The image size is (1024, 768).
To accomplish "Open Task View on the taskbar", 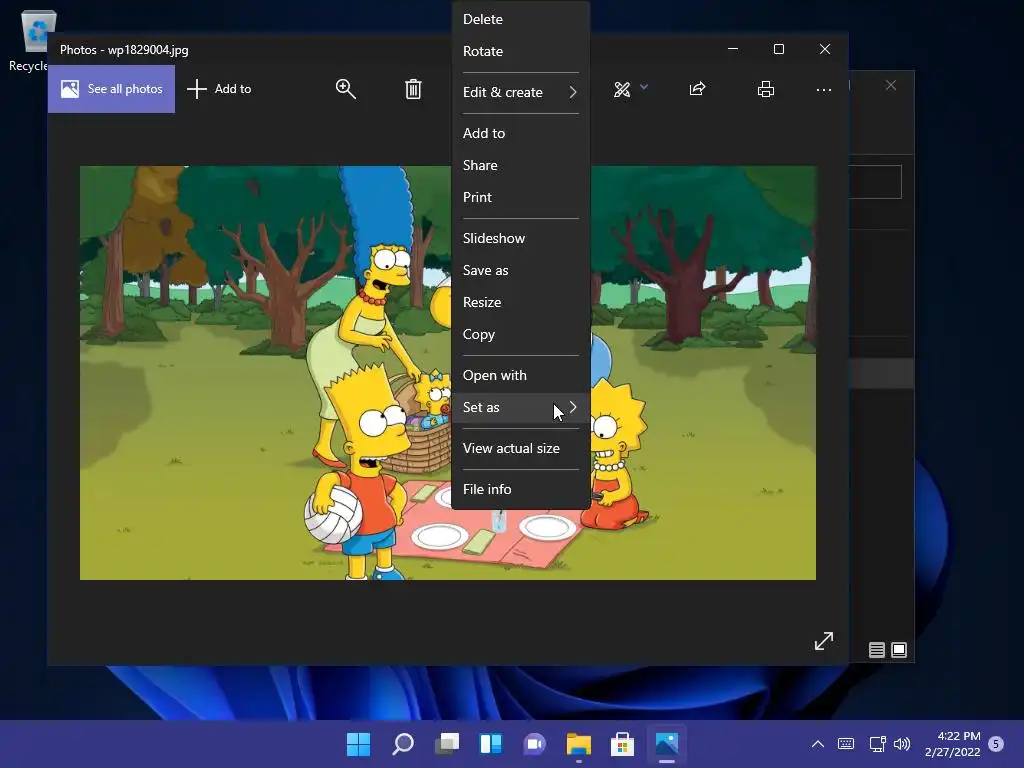I will (447, 744).
